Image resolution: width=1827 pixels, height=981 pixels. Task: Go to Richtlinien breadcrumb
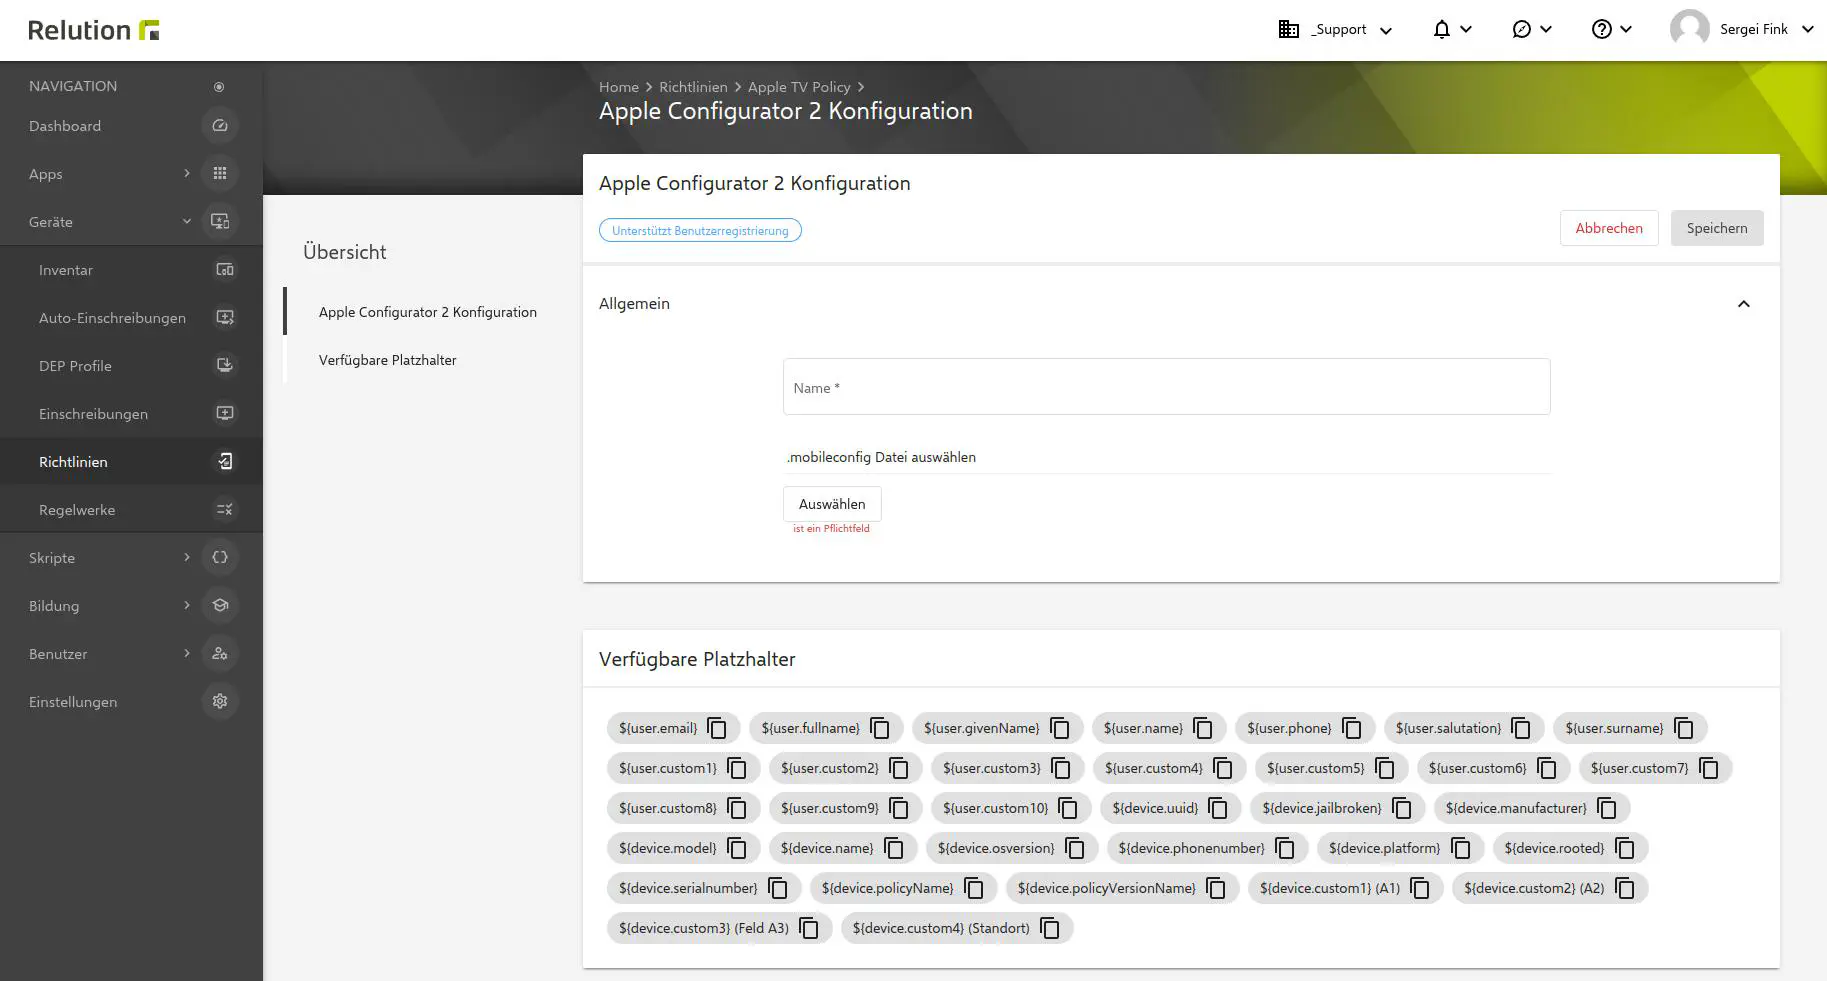coord(693,87)
